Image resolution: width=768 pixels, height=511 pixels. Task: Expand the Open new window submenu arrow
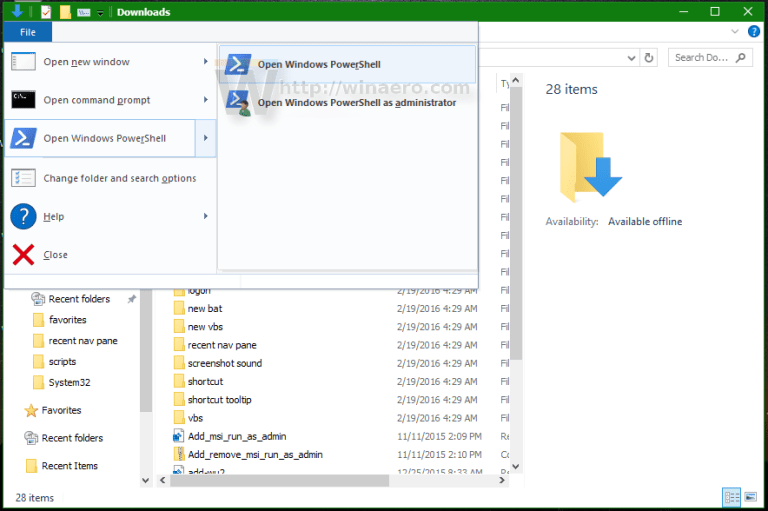[x=206, y=62]
